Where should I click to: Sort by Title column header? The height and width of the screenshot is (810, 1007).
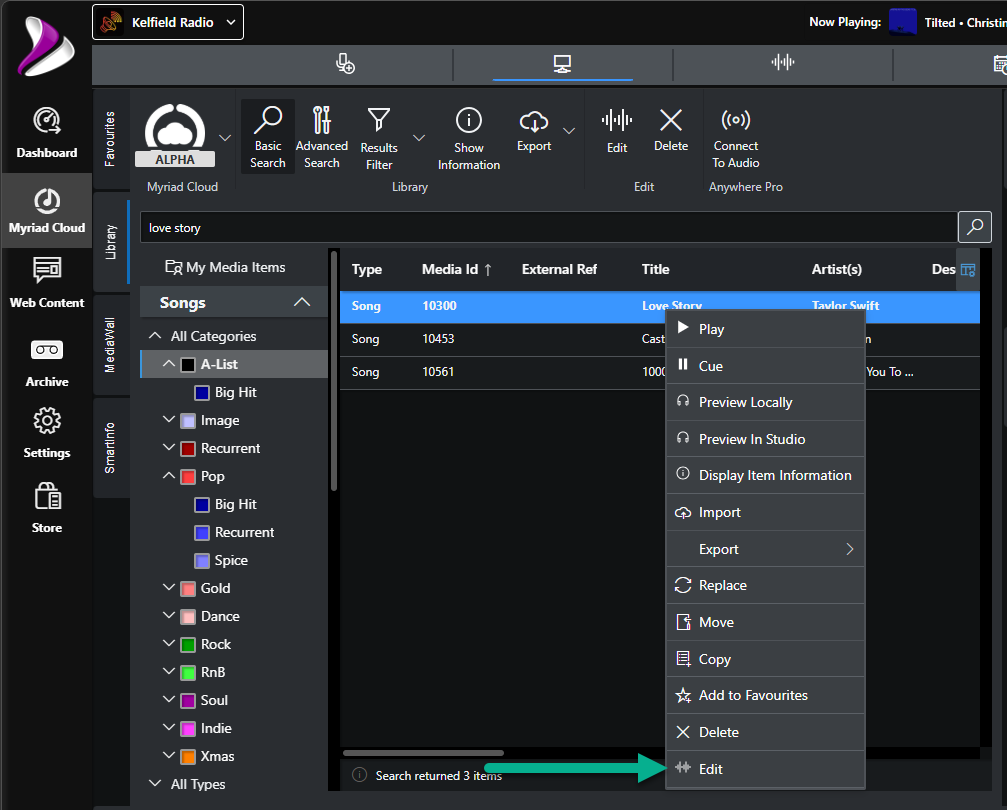pyautogui.click(x=655, y=269)
